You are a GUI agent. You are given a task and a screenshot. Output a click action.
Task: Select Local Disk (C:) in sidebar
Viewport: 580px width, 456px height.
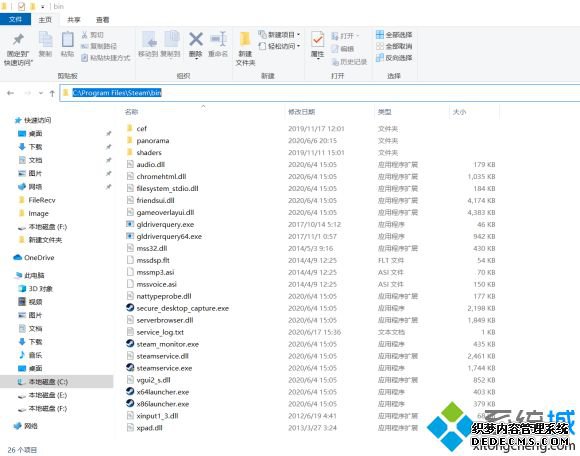click(57, 382)
